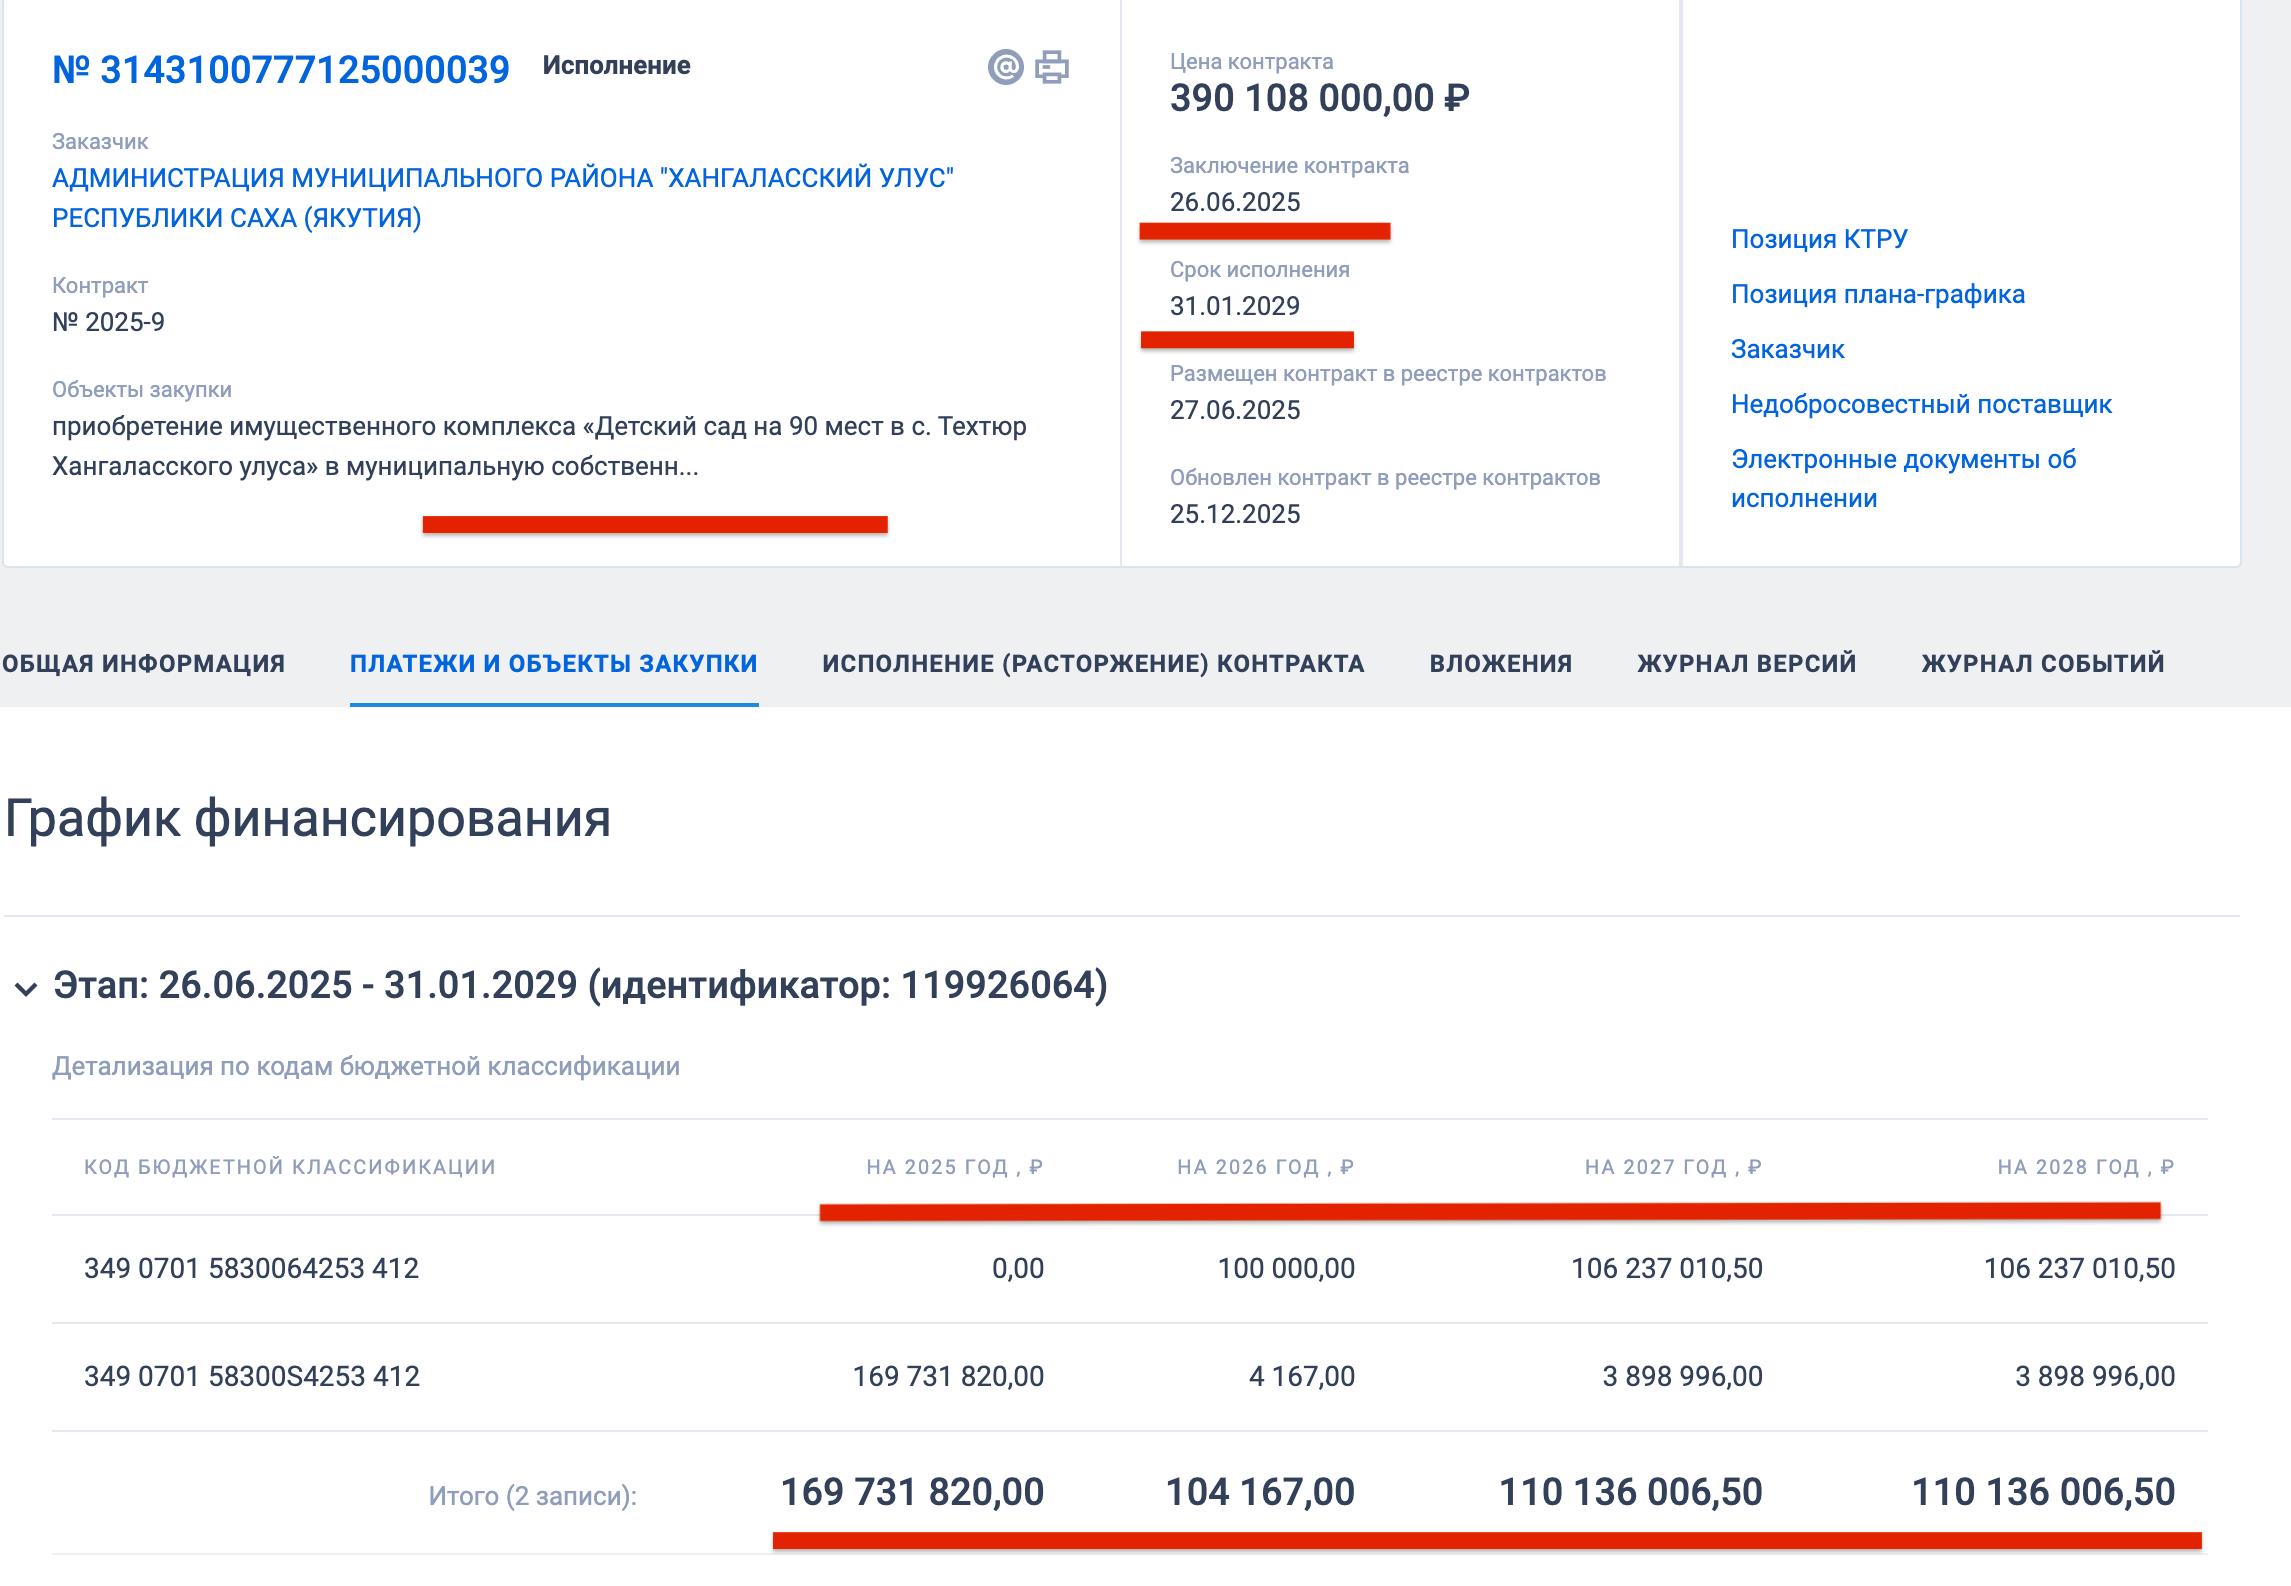Viewport: 2291px width, 1586px height.
Task: Open Недобросовестный поставщик link
Action: pos(1920,404)
